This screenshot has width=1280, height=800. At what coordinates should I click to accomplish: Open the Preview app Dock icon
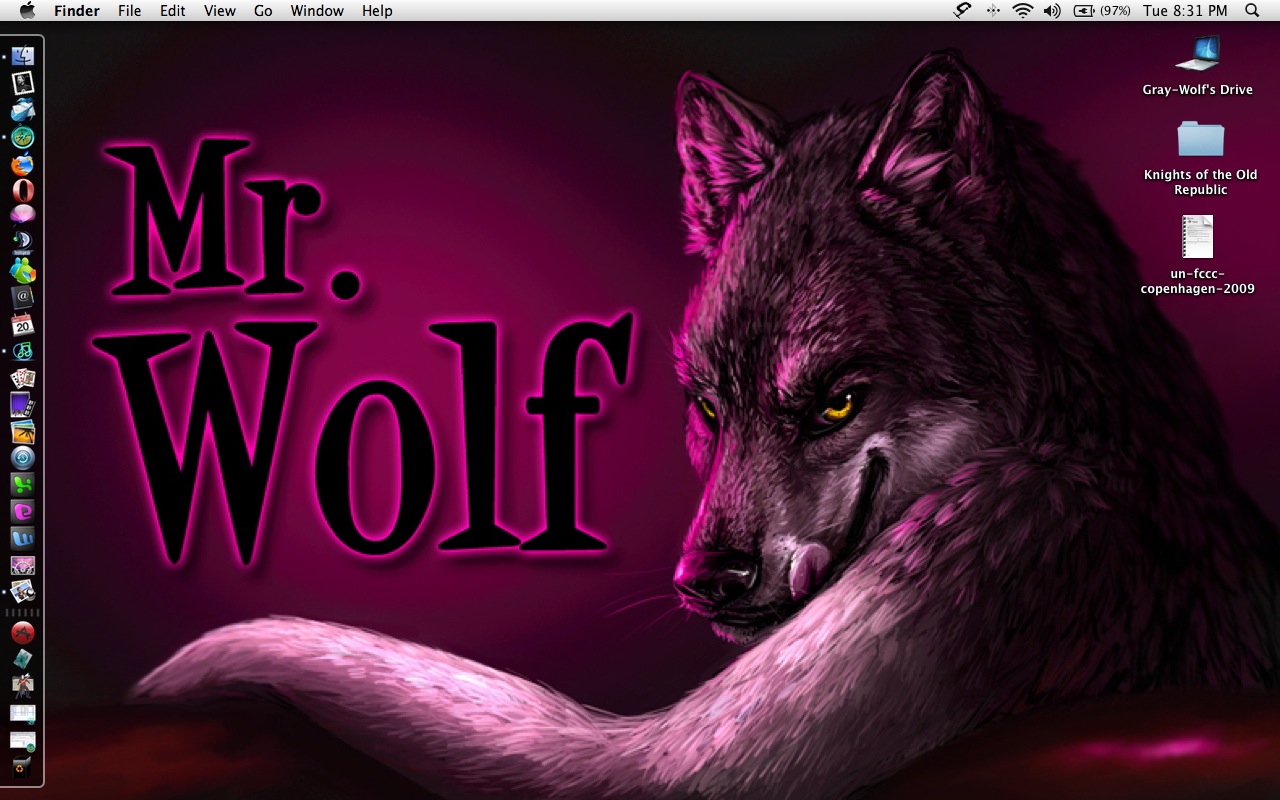[x=23, y=592]
